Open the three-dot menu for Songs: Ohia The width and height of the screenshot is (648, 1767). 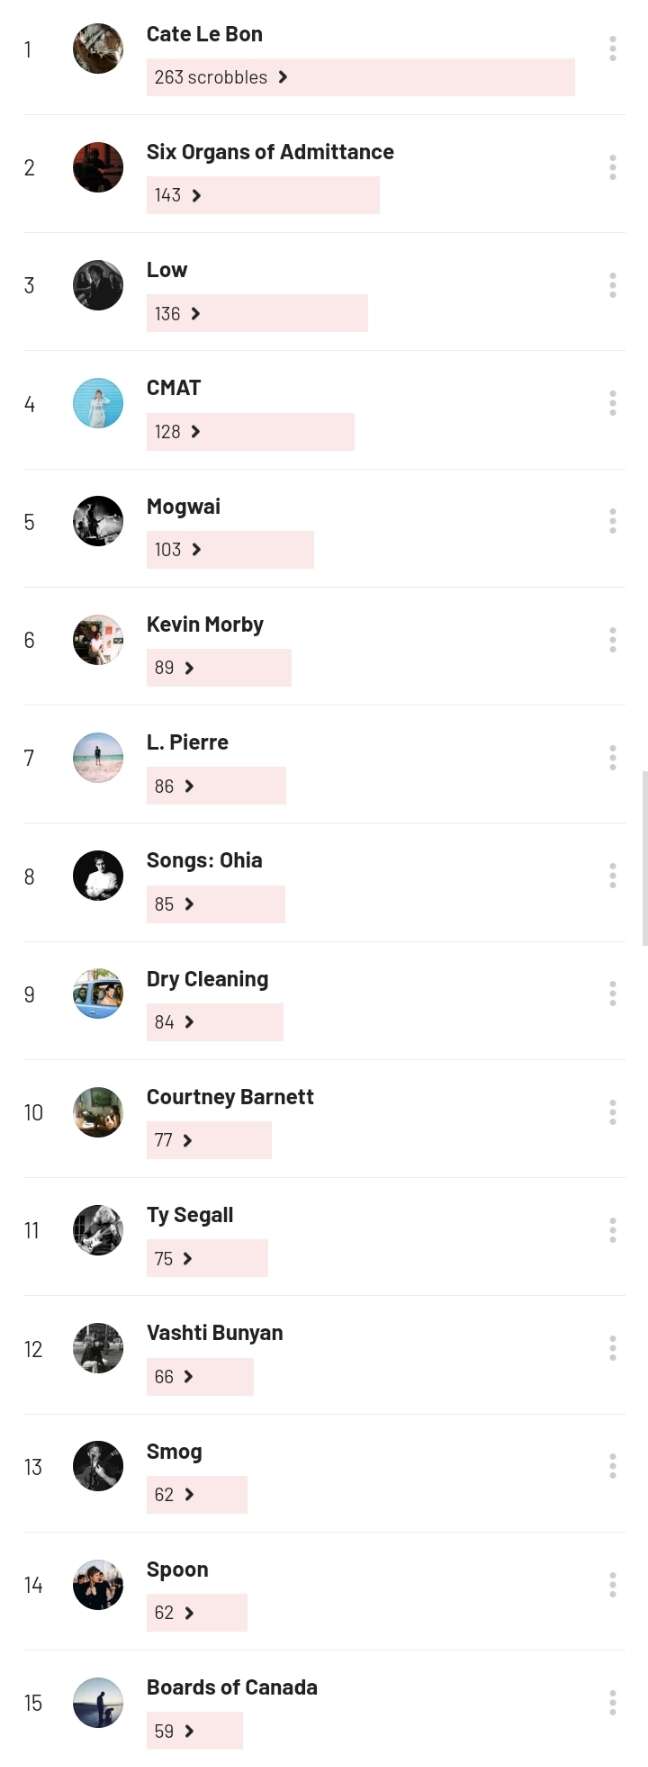tap(612, 876)
